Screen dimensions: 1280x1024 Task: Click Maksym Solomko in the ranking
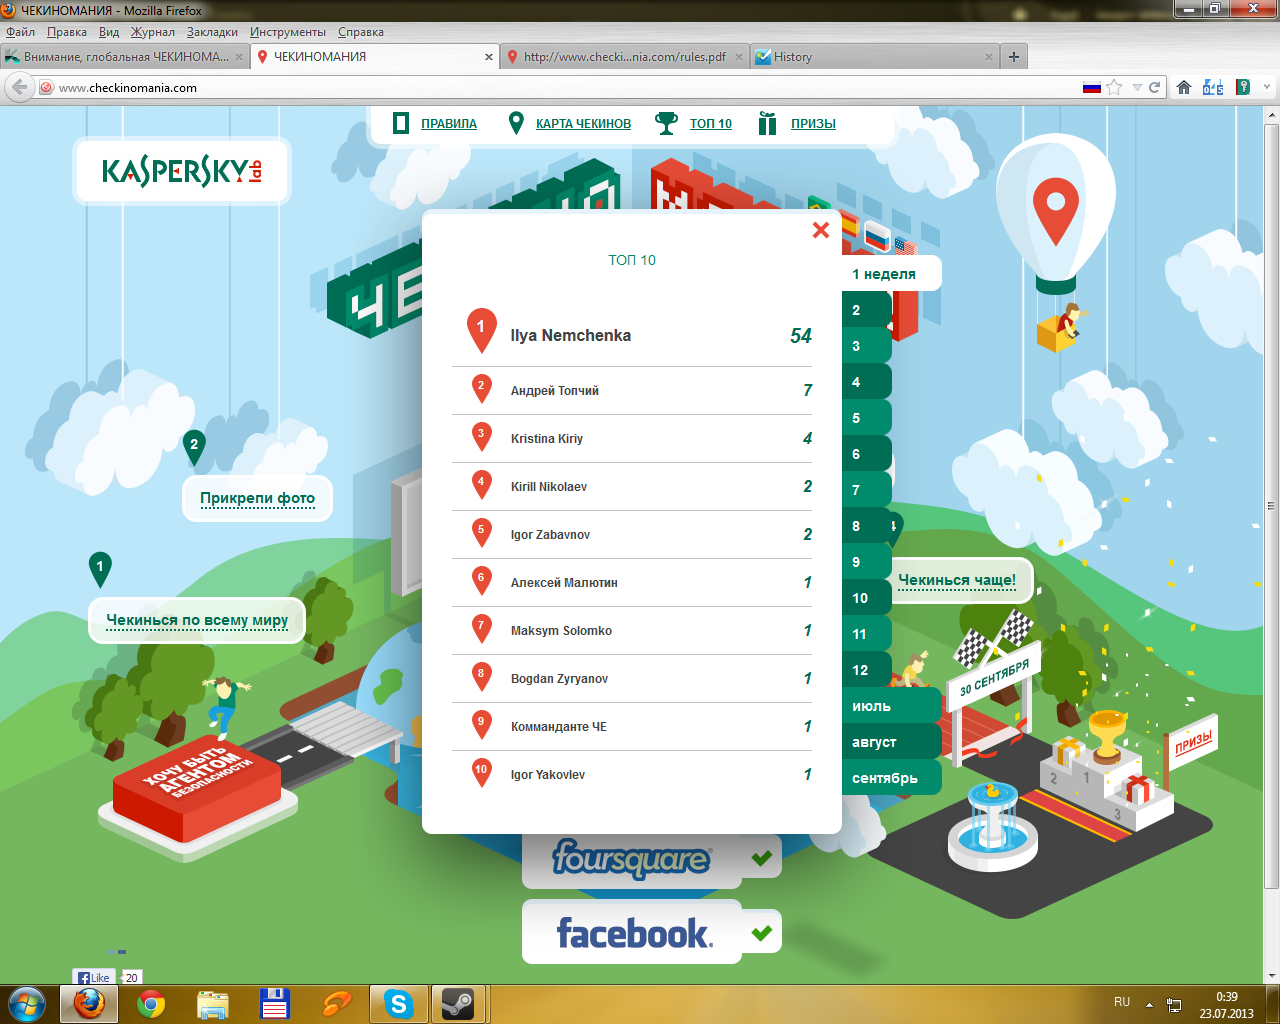(561, 631)
